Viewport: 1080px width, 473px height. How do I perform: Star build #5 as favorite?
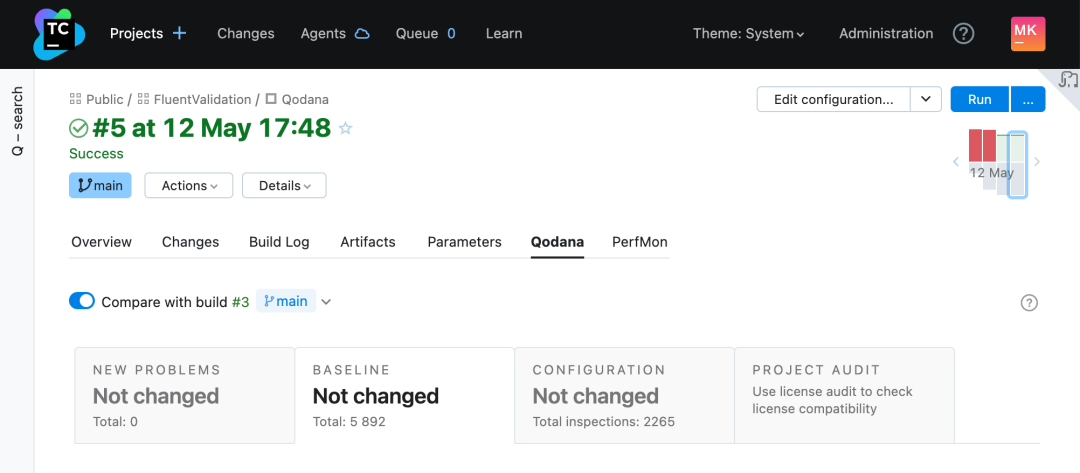point(346,128)
